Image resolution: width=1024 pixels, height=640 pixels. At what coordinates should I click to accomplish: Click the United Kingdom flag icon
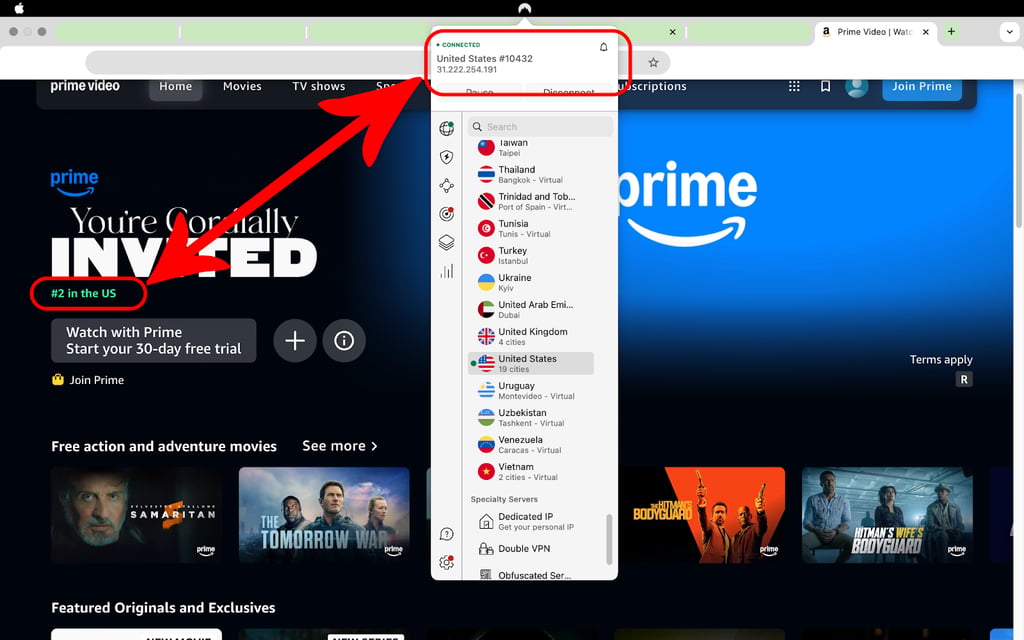[x=486, y=336]
